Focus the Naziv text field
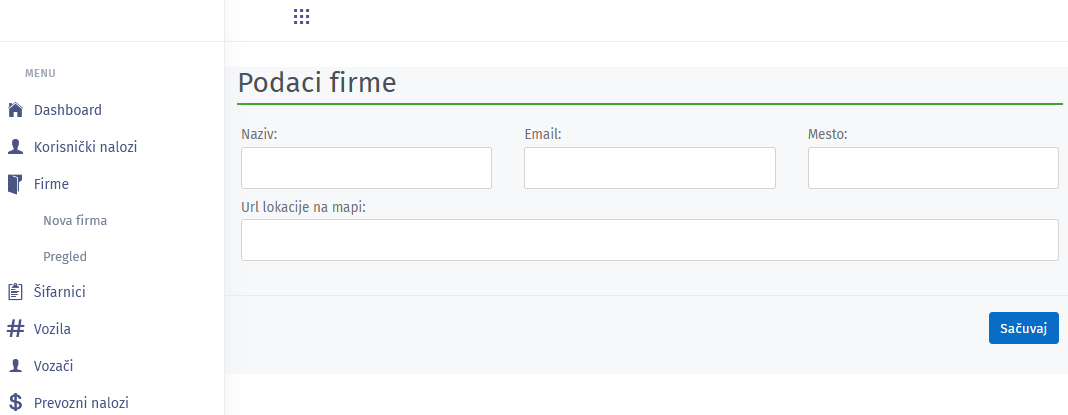 tap(366, 168)
